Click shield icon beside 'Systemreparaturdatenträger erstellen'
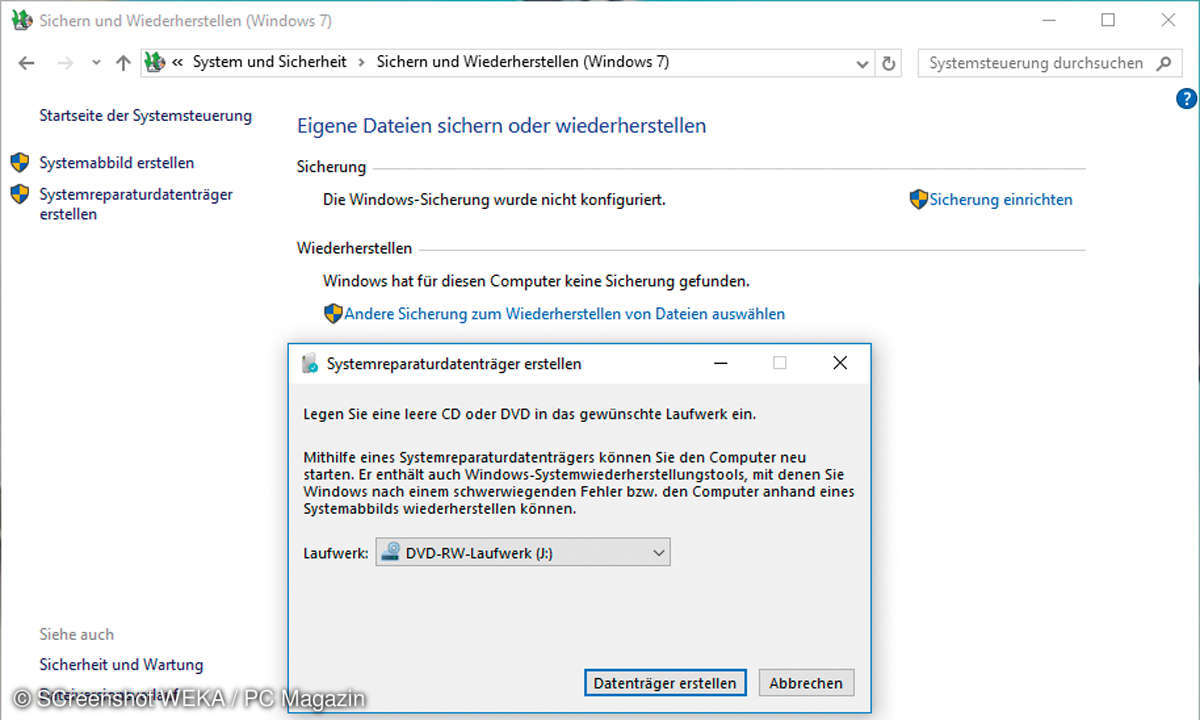Viewport: 1200px width, 720px height. [x=20, y=194]
